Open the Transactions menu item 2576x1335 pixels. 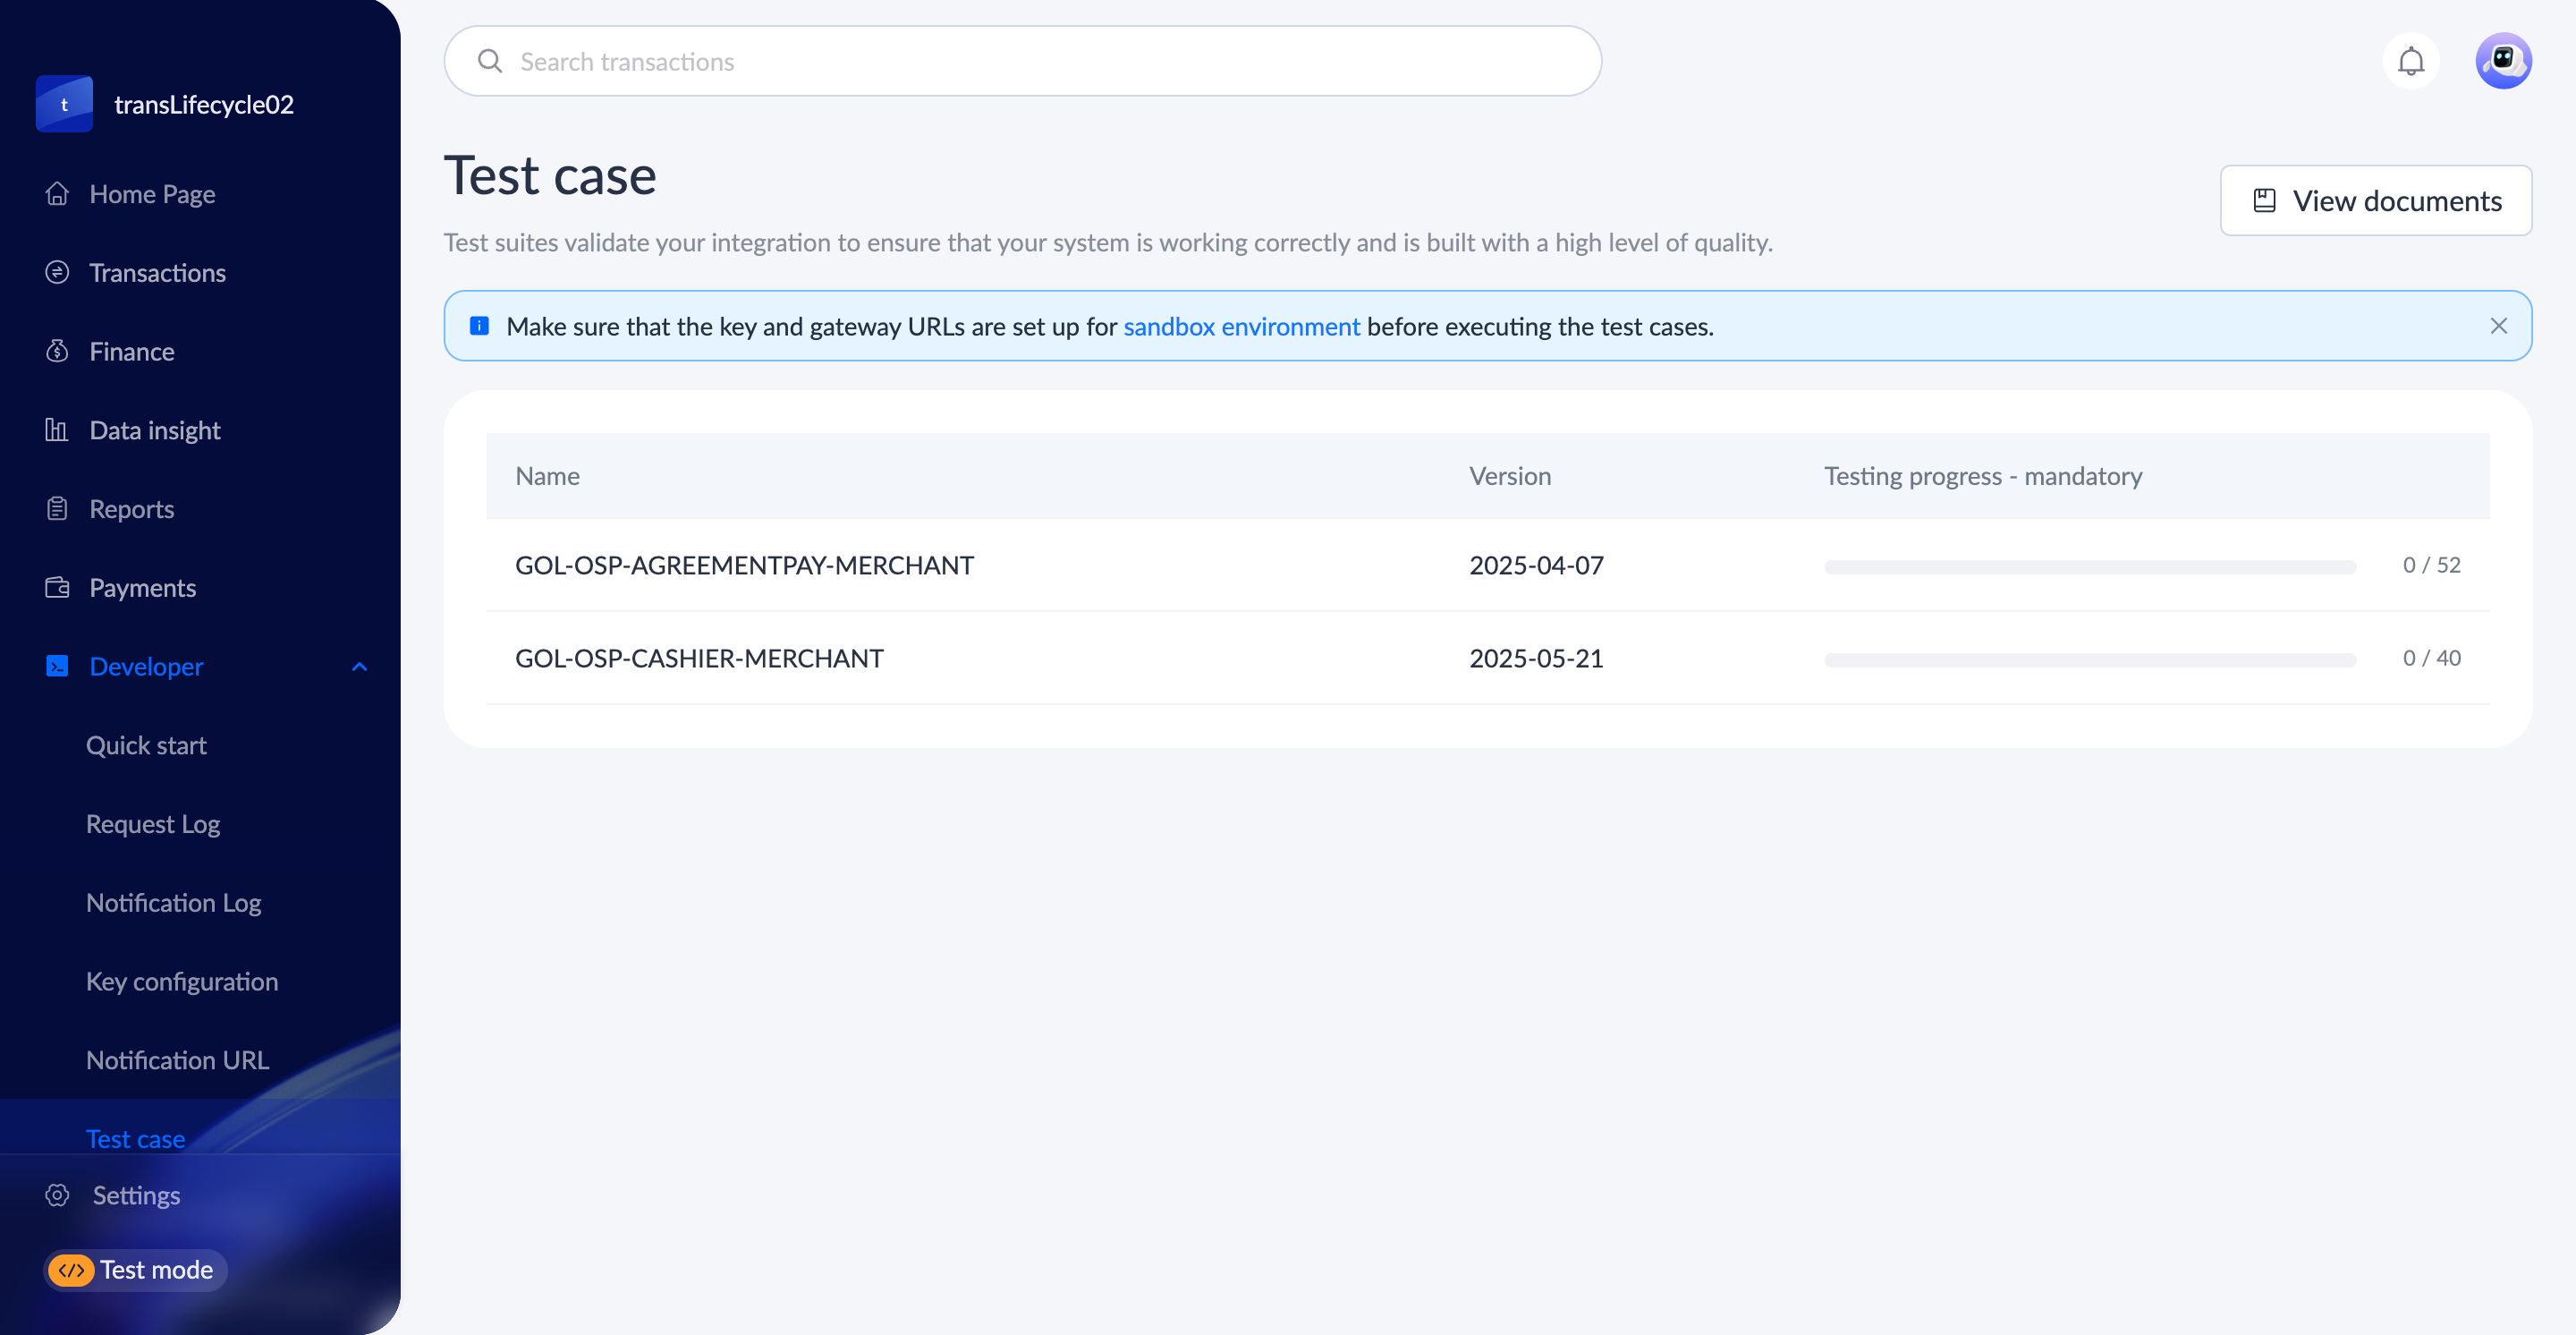(x=157, y=273)
